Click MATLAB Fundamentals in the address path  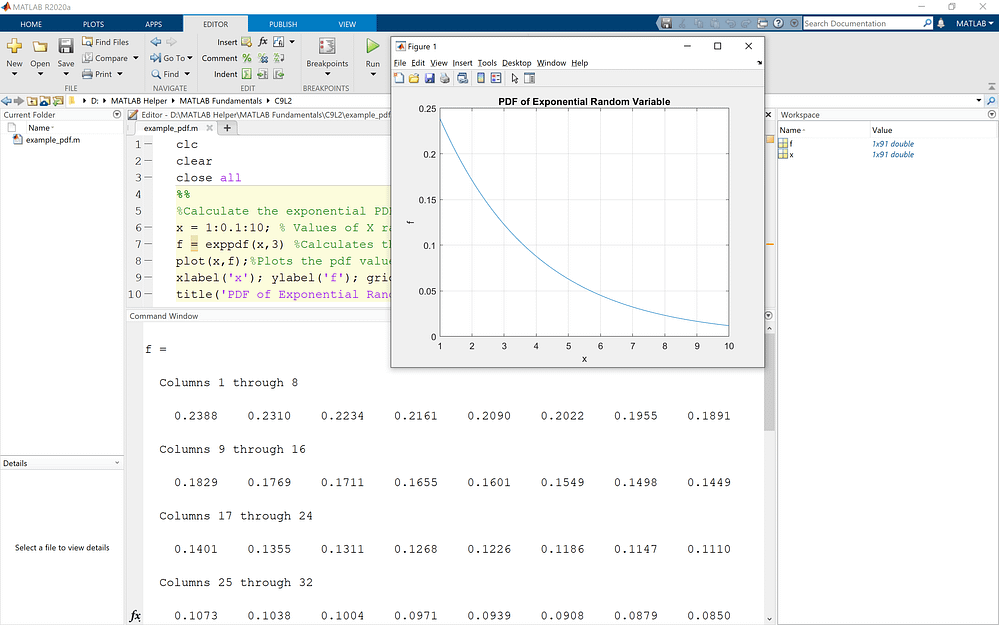tap(220, 101)
